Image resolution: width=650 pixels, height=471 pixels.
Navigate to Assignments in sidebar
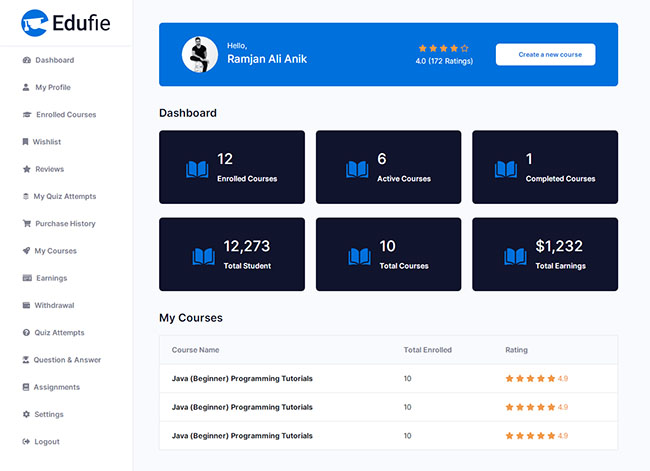coord(56,387)
